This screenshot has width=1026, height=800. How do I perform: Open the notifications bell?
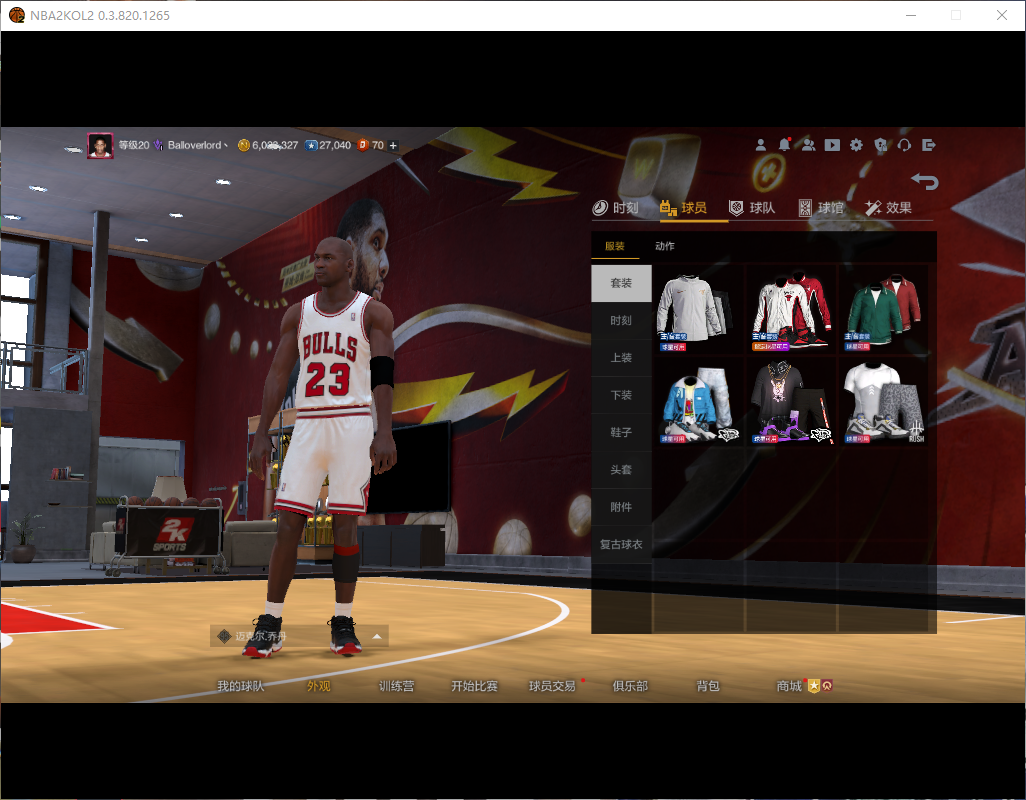(x=784, y=145)
